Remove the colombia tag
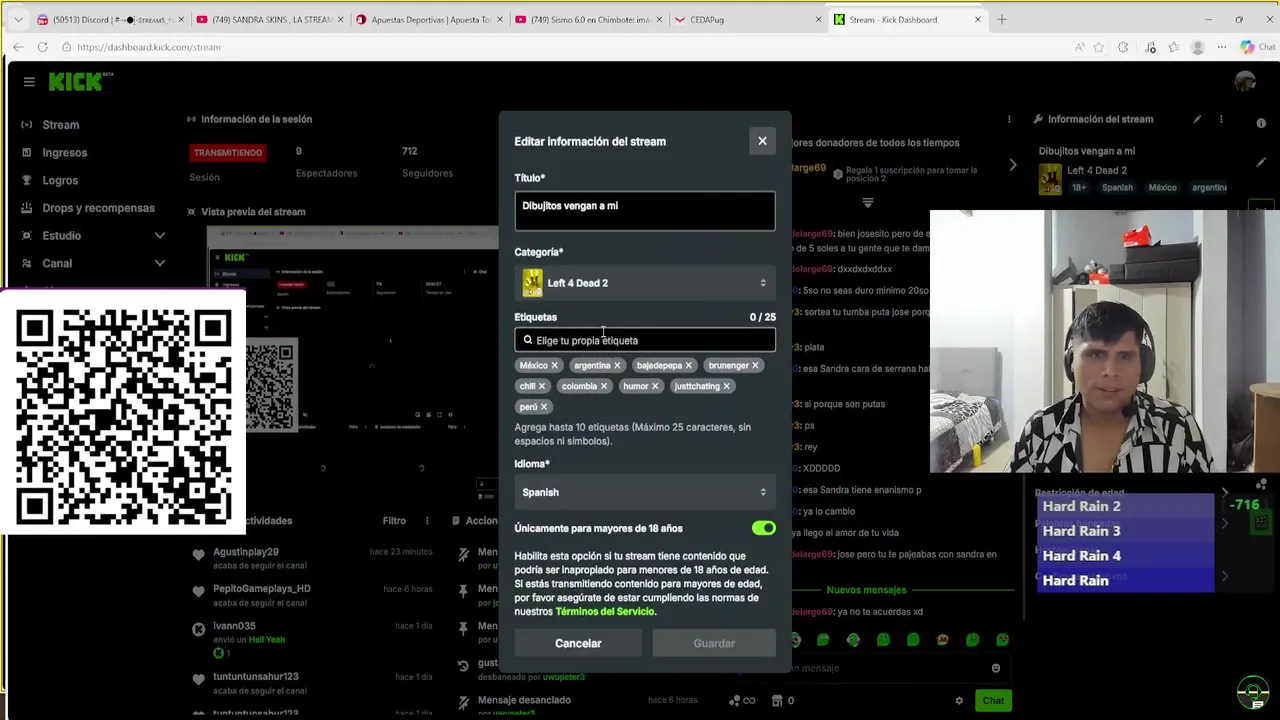Viewport: 1280px width, 720px height. (x=603, y=386)
